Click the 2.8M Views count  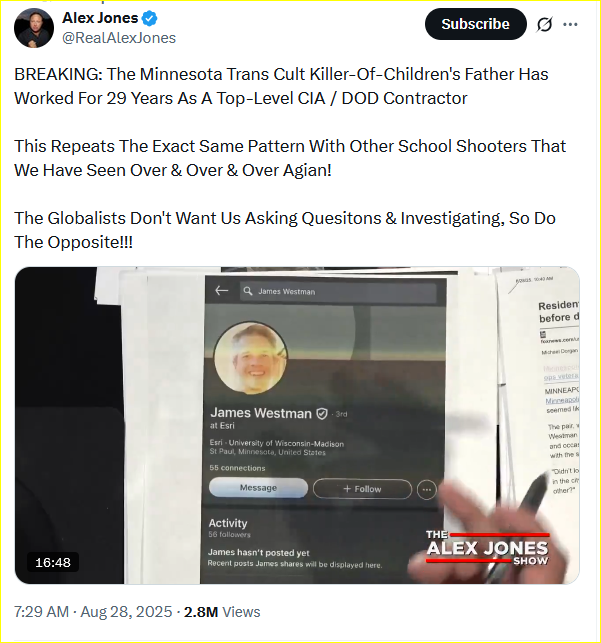[x=222, y=612]
